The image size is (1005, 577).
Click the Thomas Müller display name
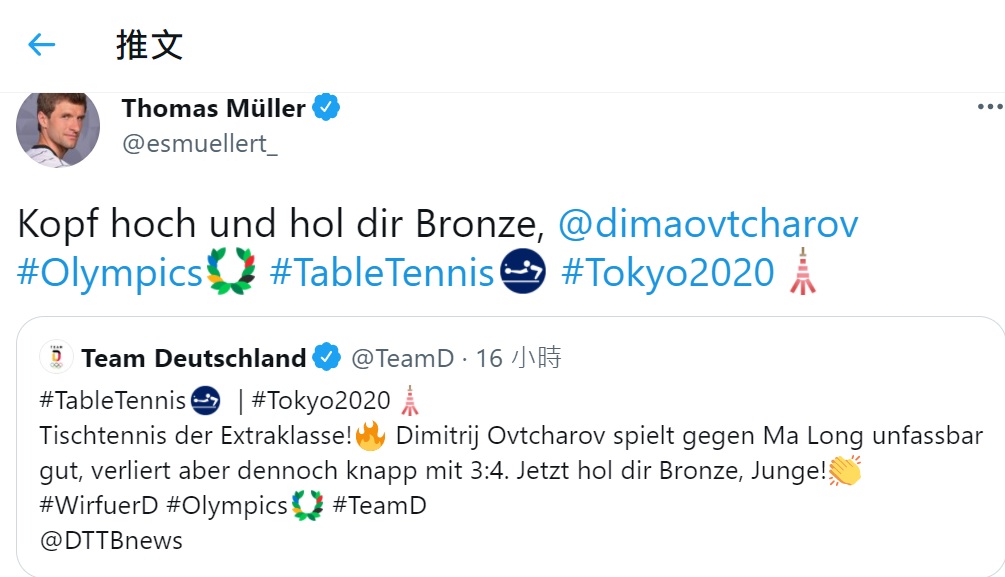pyautogui.click(x=214, y=108)
